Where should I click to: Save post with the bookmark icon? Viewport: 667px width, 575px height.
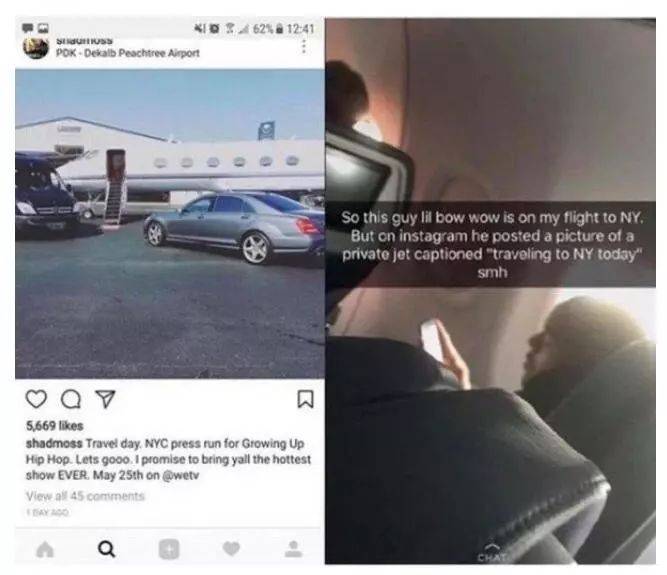point(305,399)
